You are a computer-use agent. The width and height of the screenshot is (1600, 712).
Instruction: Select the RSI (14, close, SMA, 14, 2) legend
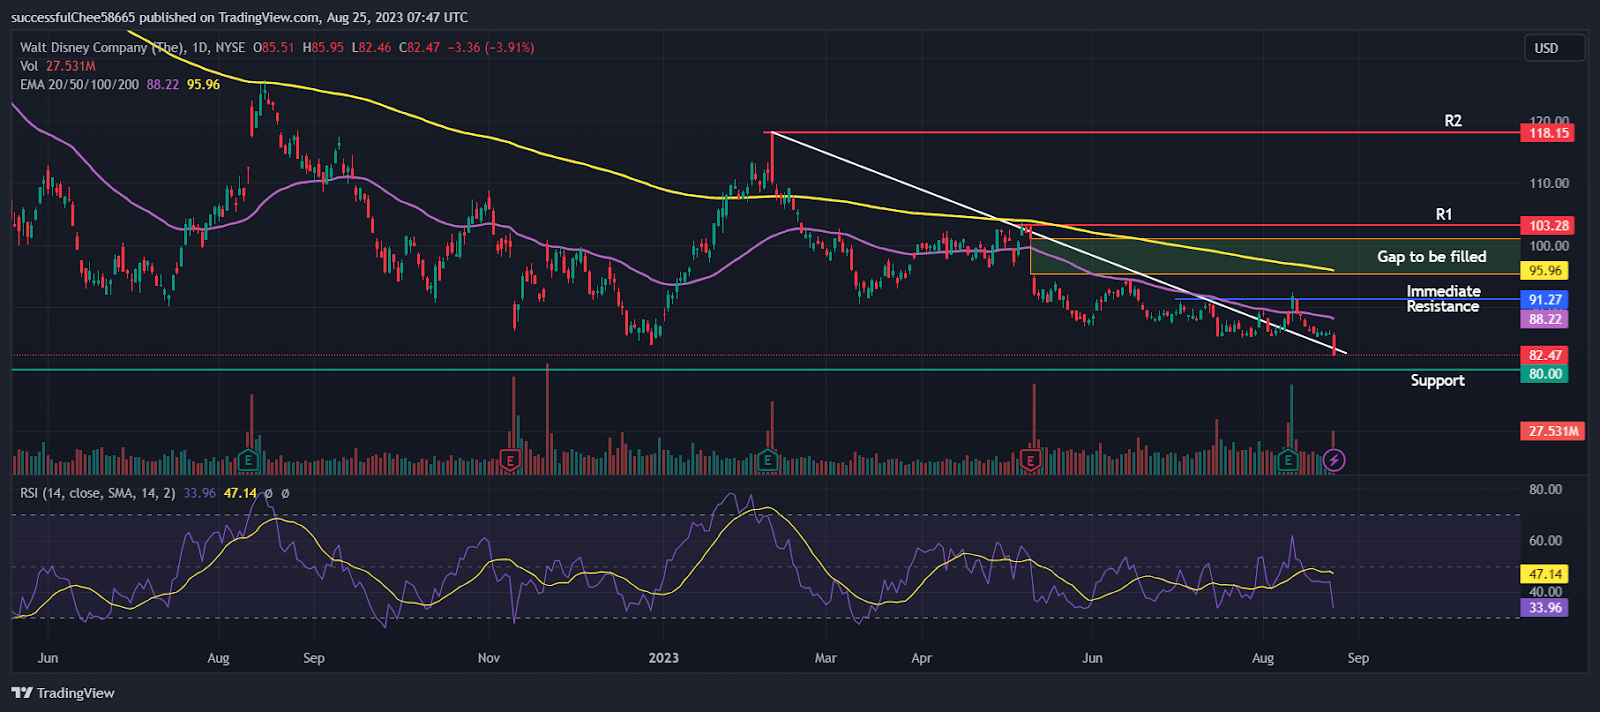98,493
